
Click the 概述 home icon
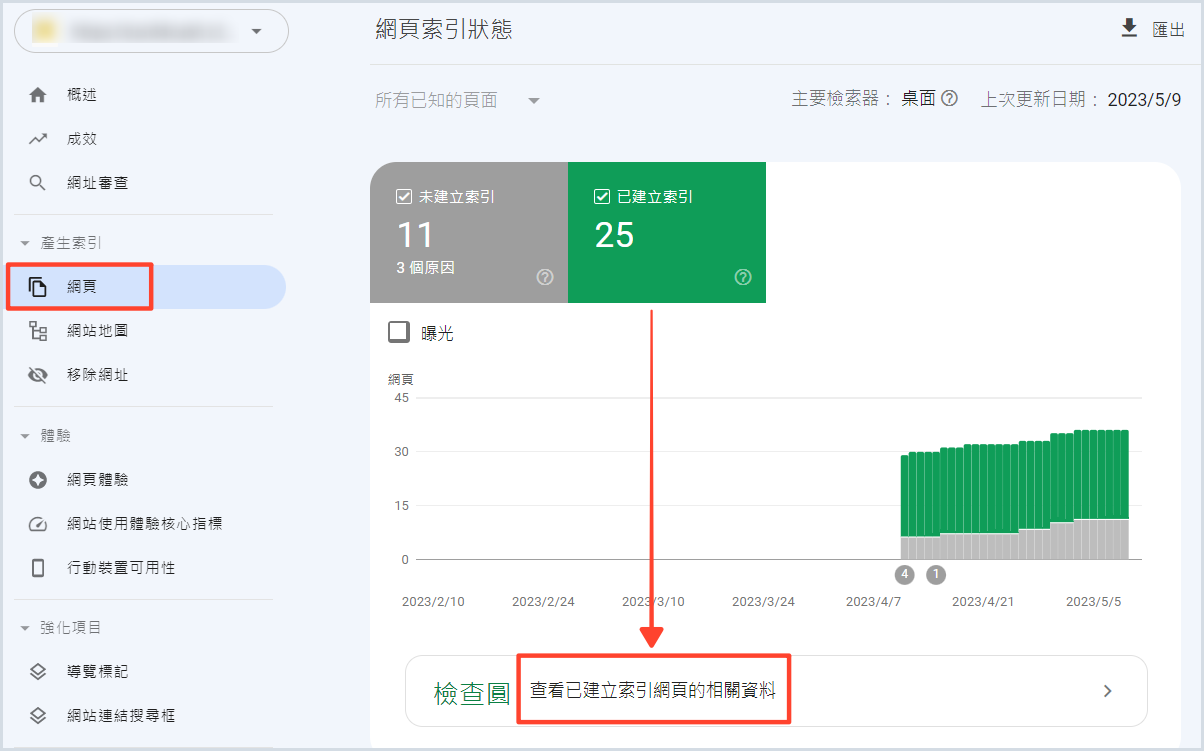pyautogui.click(x=38, y=95)
